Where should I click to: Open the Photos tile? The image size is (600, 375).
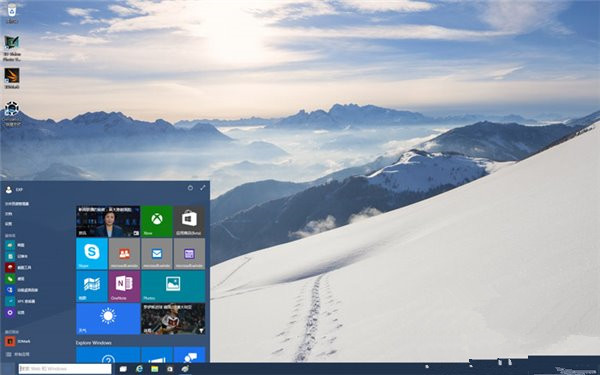pos(173,286)
